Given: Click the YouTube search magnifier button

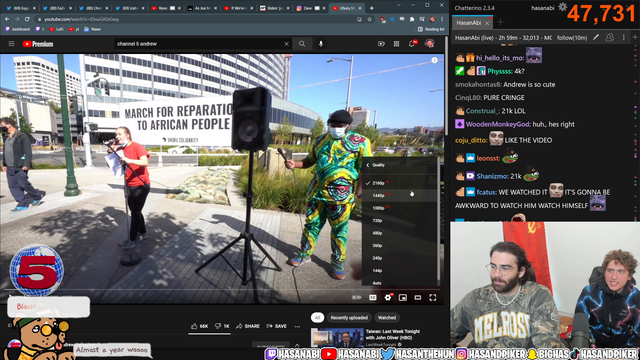Looking at the screenshot, I should (x=302, y=44).
